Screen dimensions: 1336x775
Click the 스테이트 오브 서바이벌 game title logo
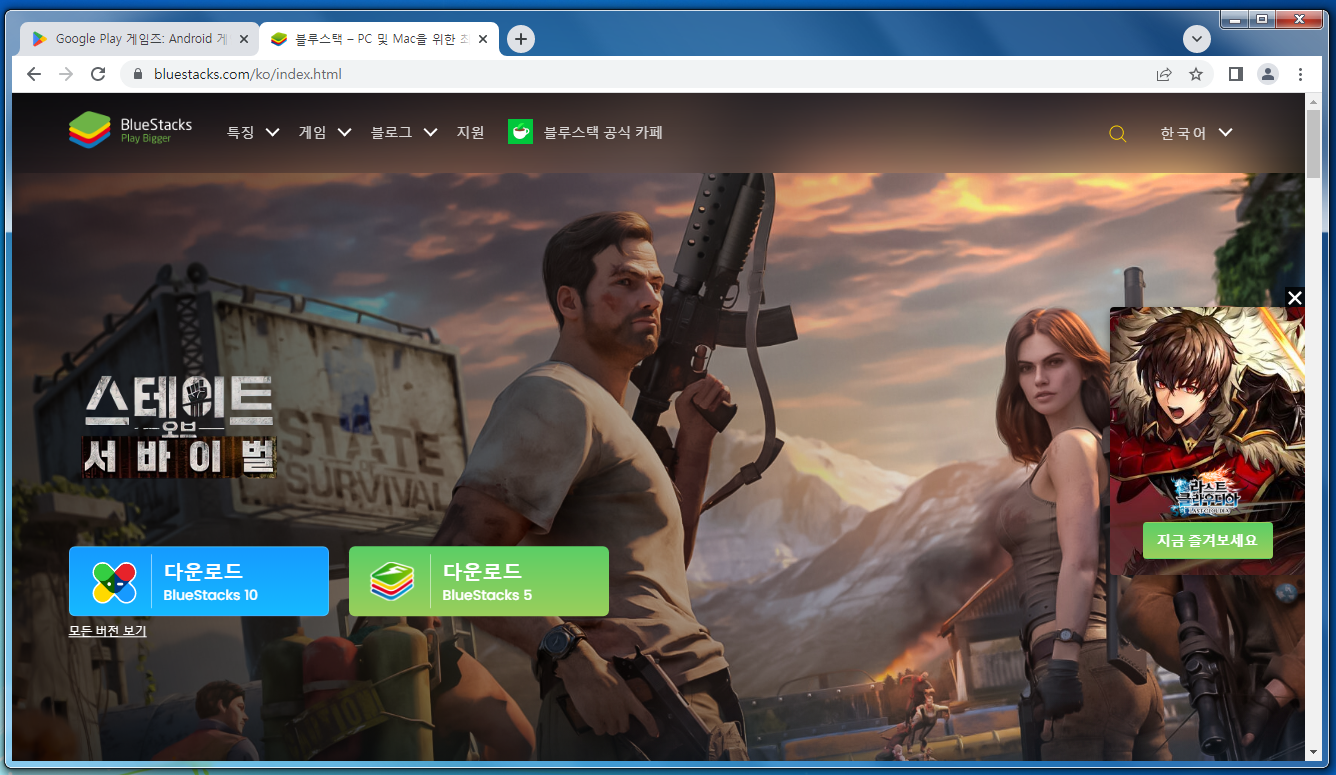click(179, 427)
